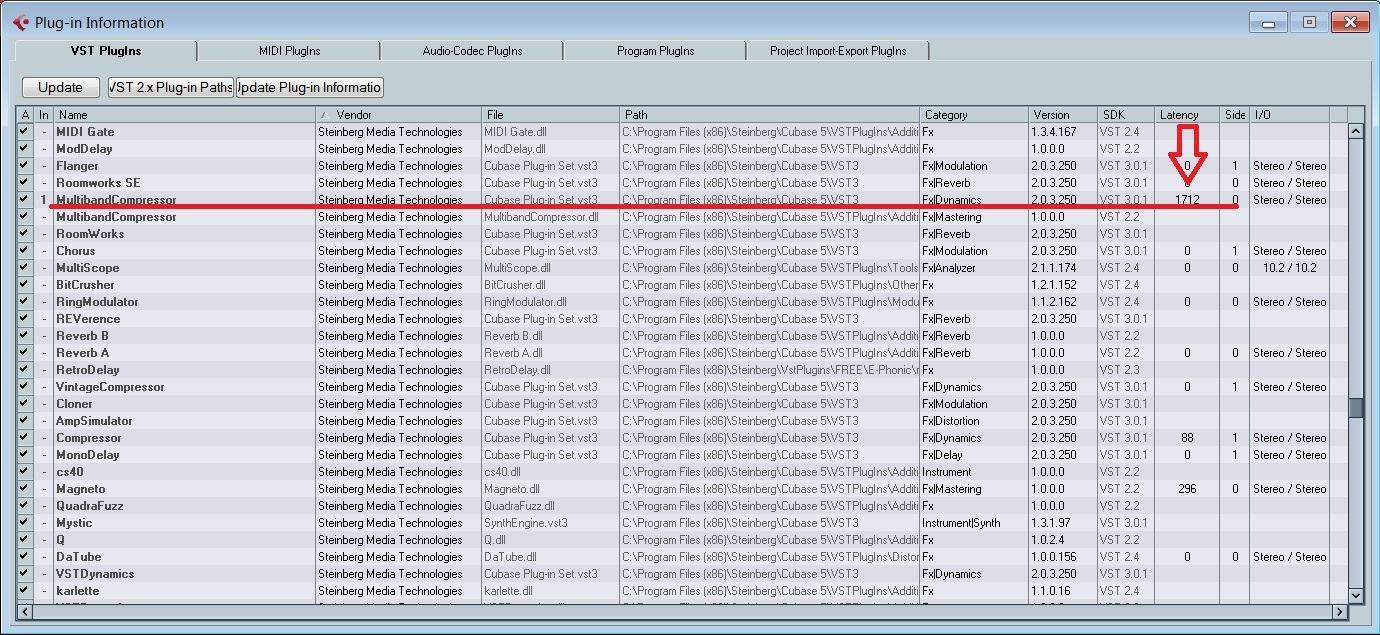The image size is (1380, 635).
Task: Sort the list by Name column header
Action: 185,115
